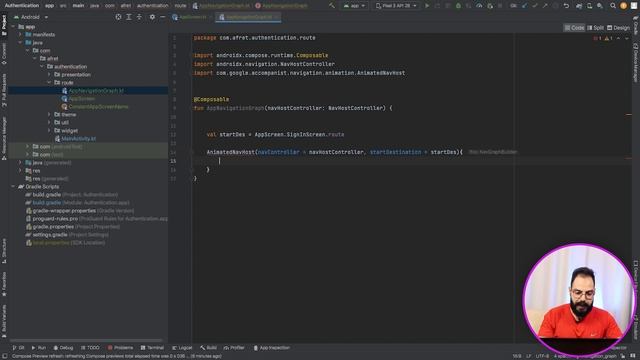Click the Undo rollback arrow icon
The image size is (640, 360).
point(566,6)
